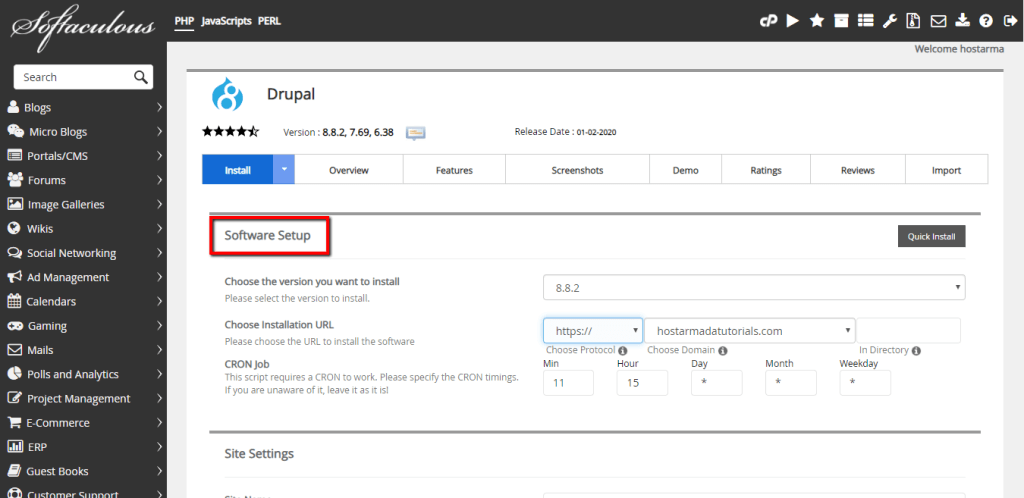
Task: Click the search magnifier icon
Action: tap(141, 77)
